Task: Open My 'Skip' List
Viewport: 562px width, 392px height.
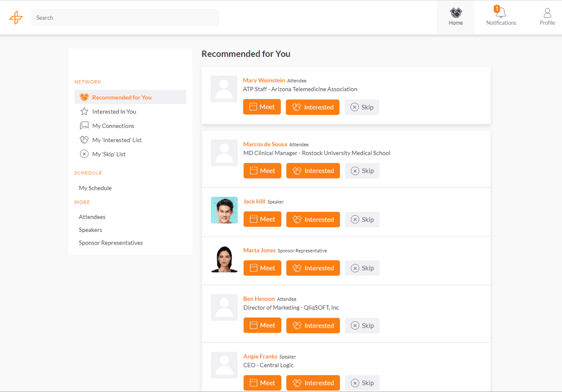Action: tap(103, 154)
